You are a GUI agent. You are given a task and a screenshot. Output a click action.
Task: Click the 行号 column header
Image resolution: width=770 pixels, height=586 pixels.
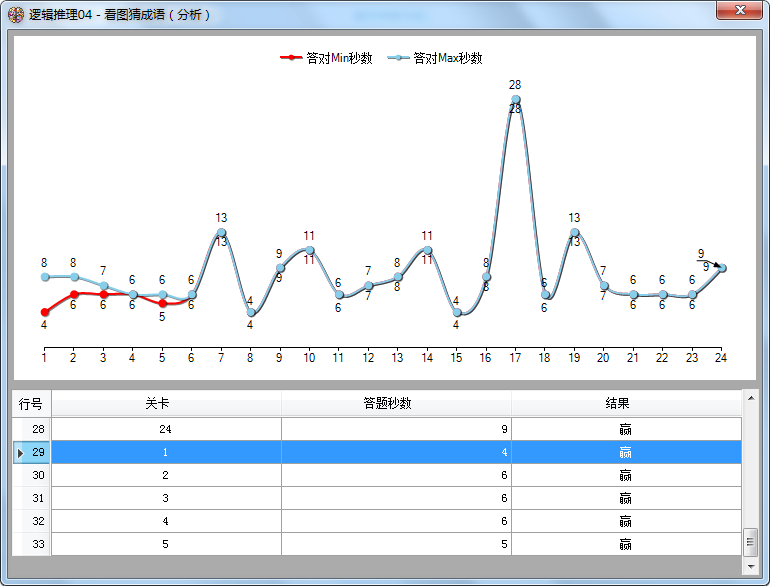click(31, 404)
